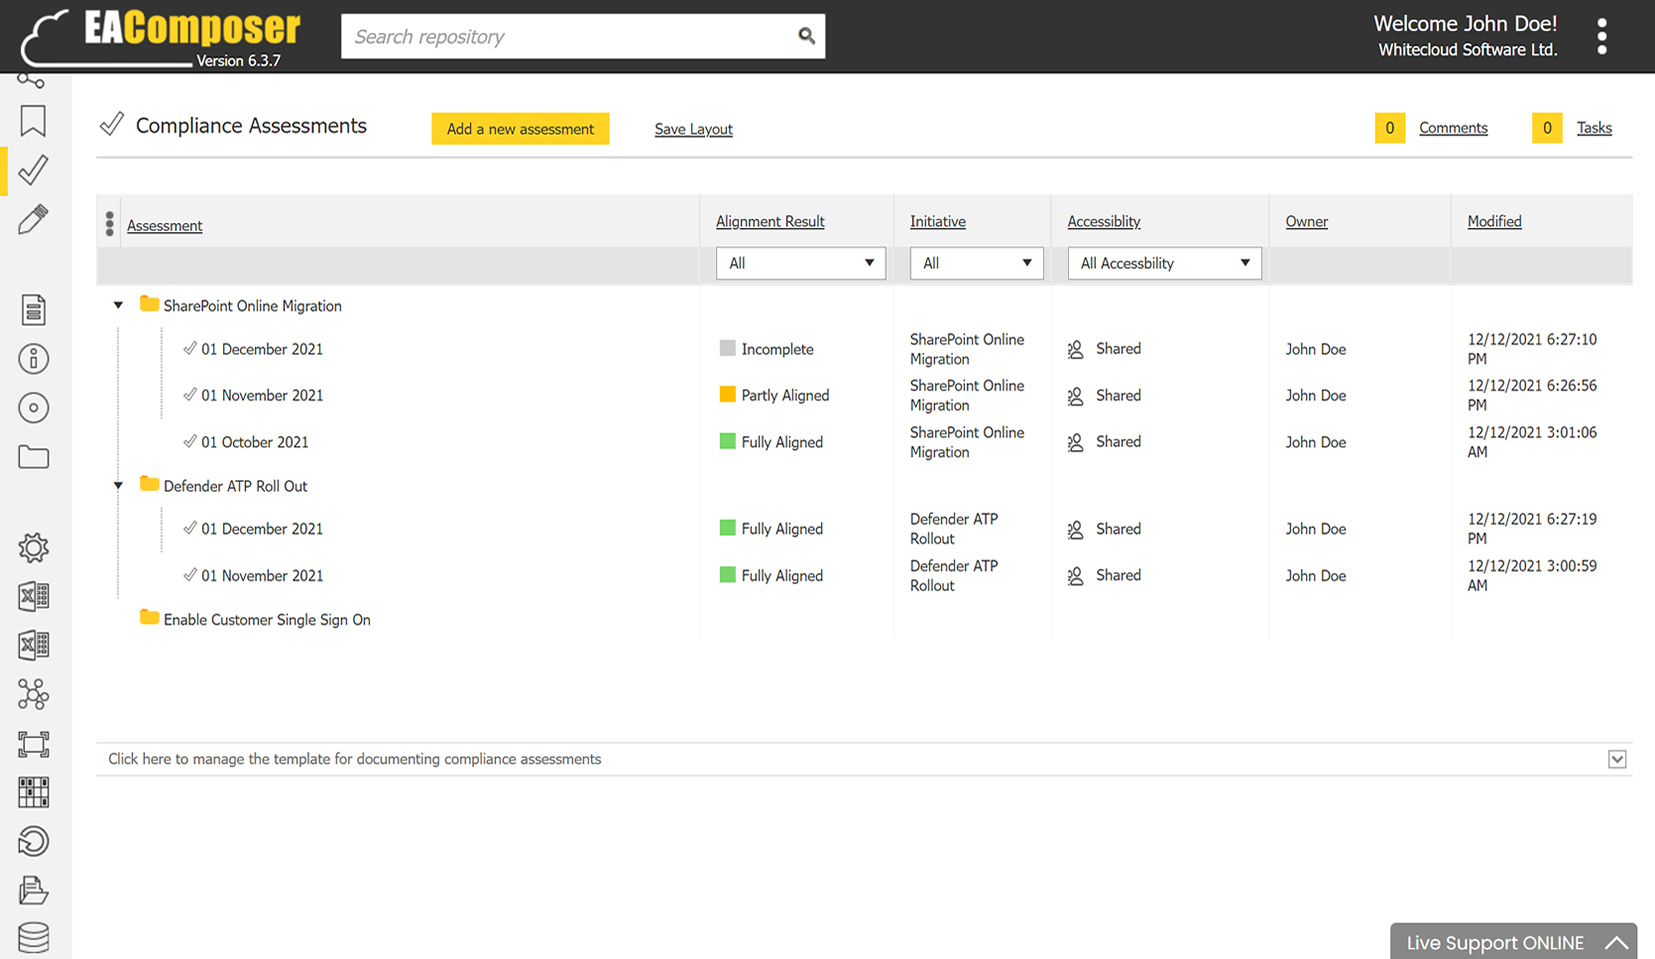The image size is (1655, 959).
Task: Click the Tasks count badge
Action: pyautogui.click(x=1547, y=128)
